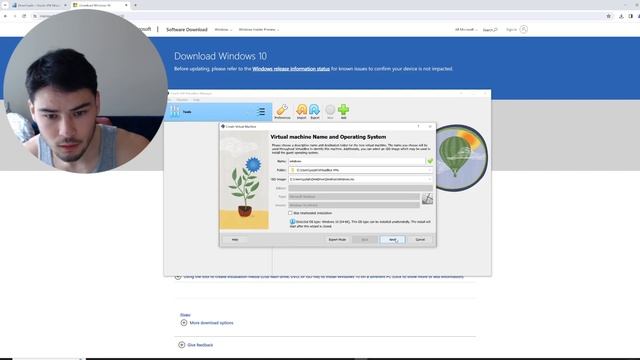
Task: Expand the Windows menu on Microsoft site
Action: pyautogui.click(x=223, y=30)
